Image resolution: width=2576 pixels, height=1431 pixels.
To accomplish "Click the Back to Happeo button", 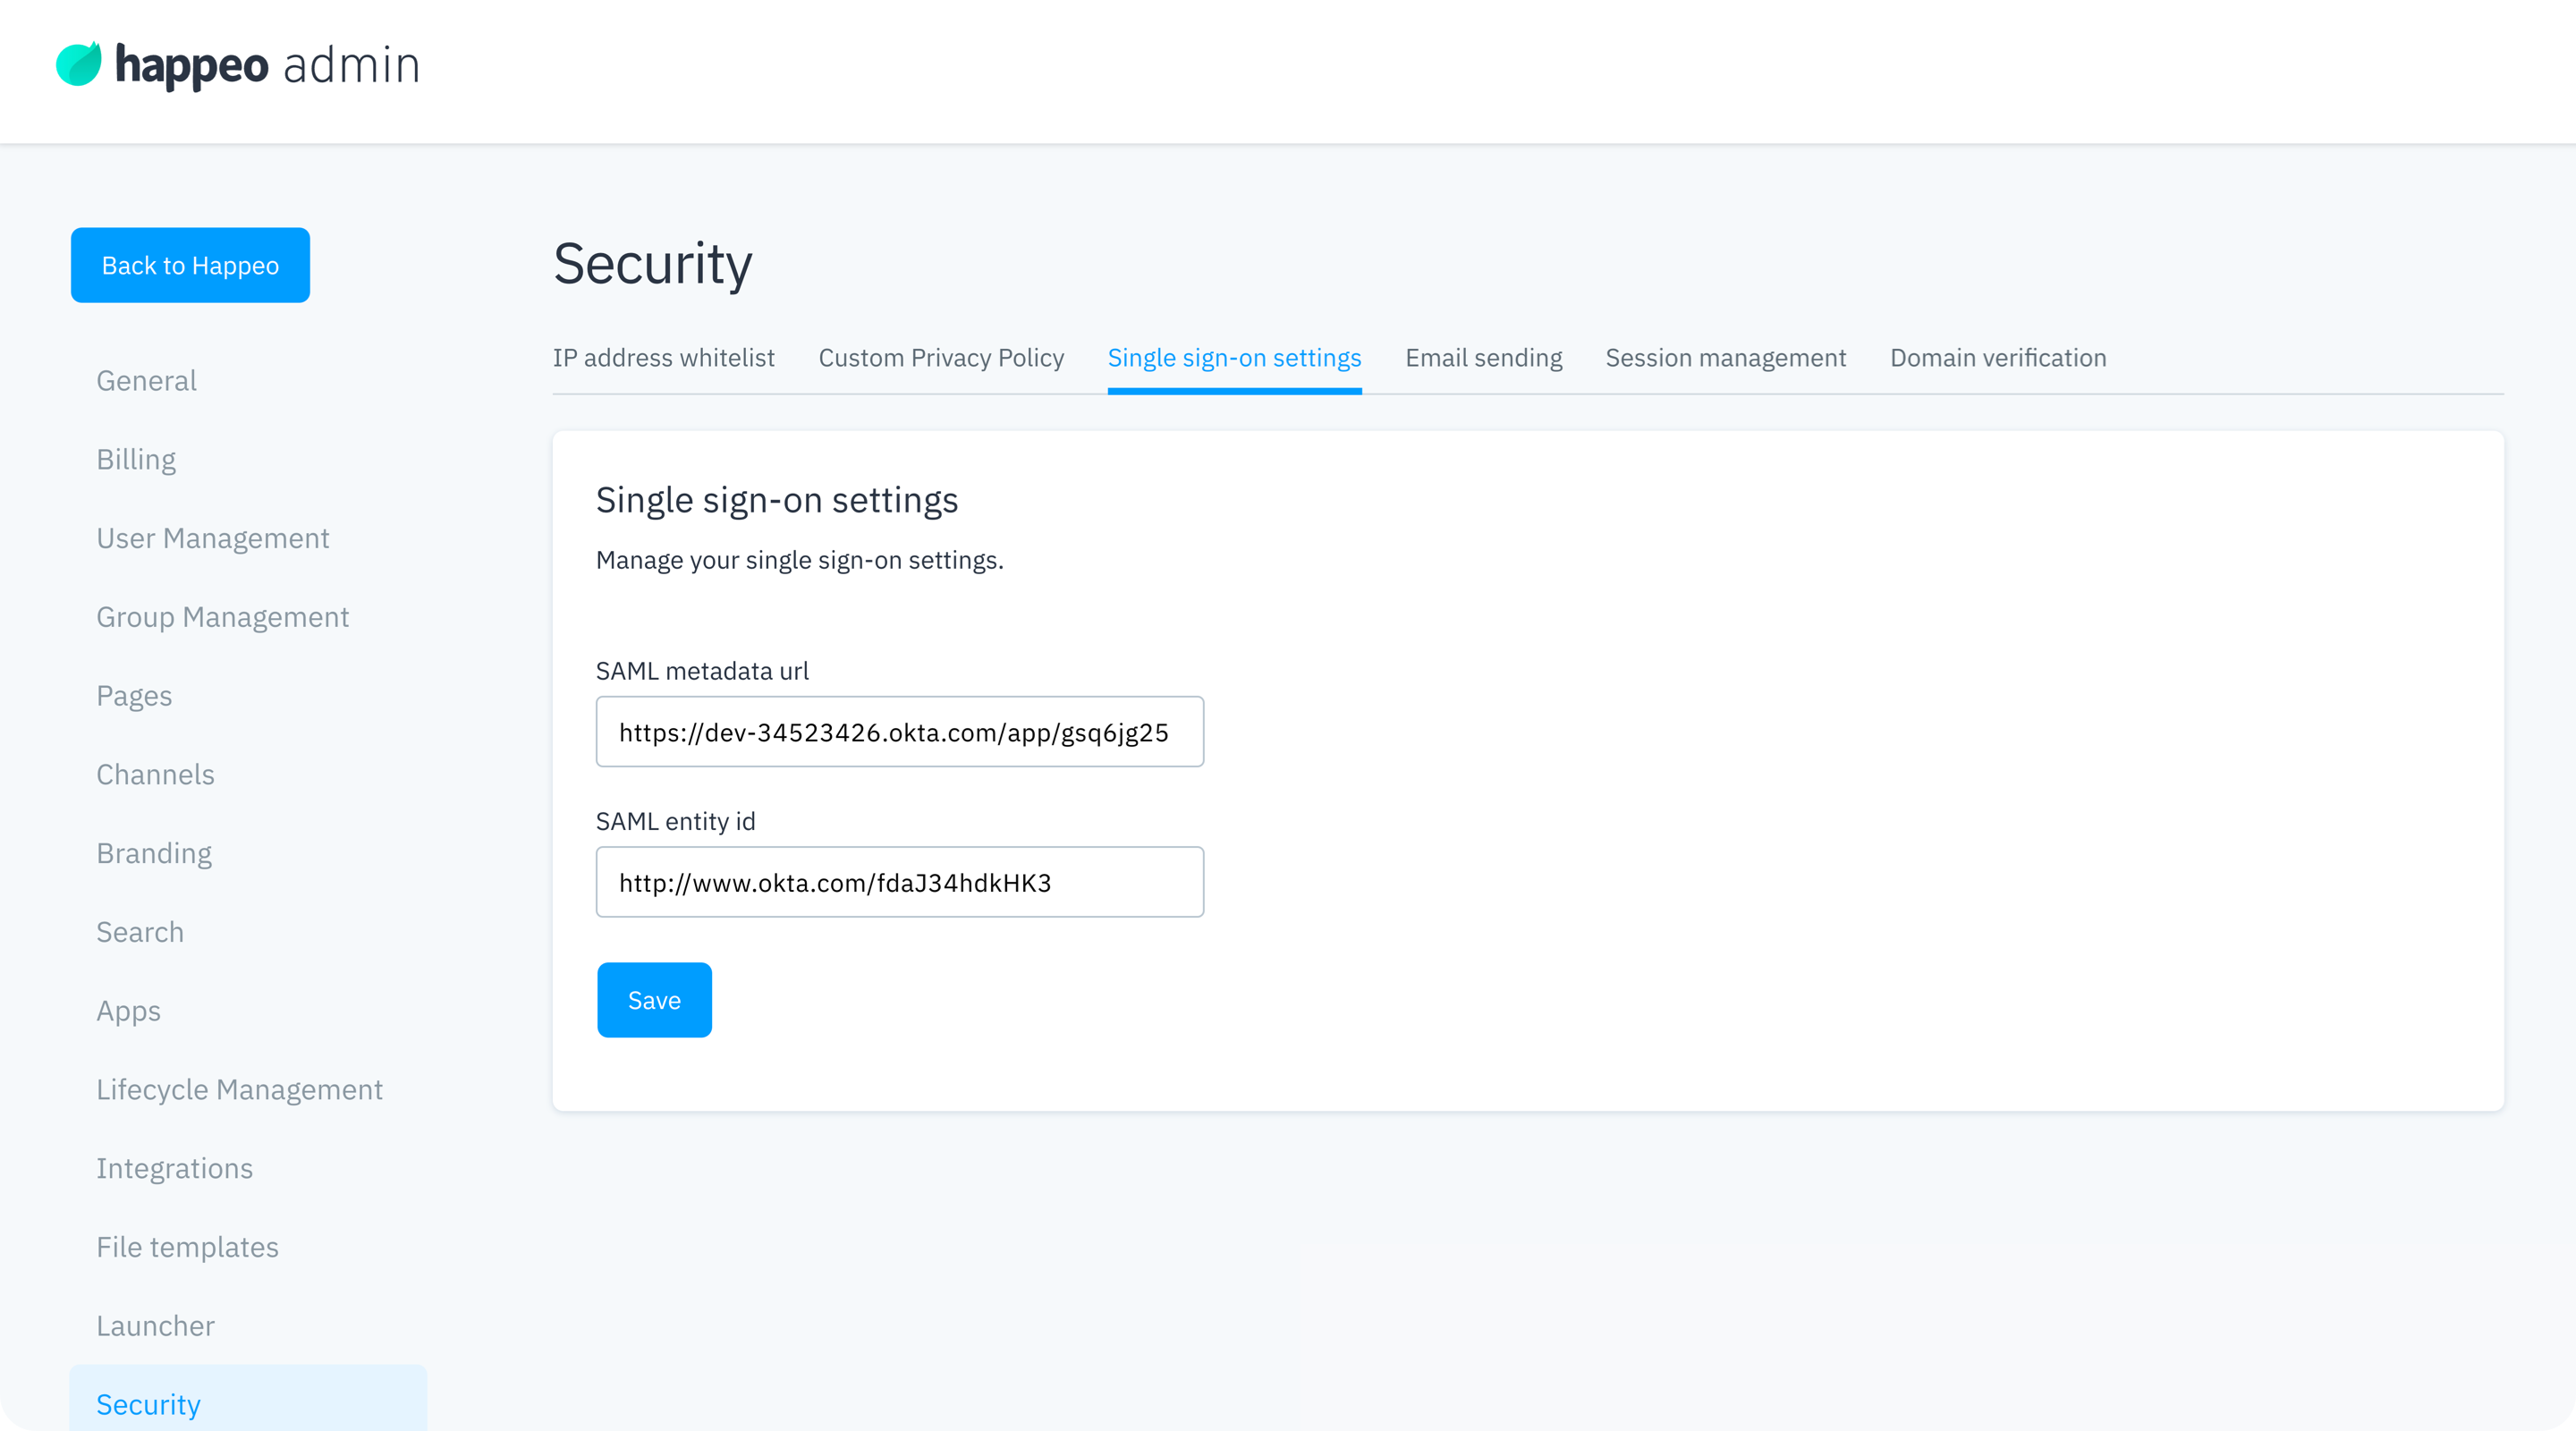I will pyautogui.click(x=190, y=265).
